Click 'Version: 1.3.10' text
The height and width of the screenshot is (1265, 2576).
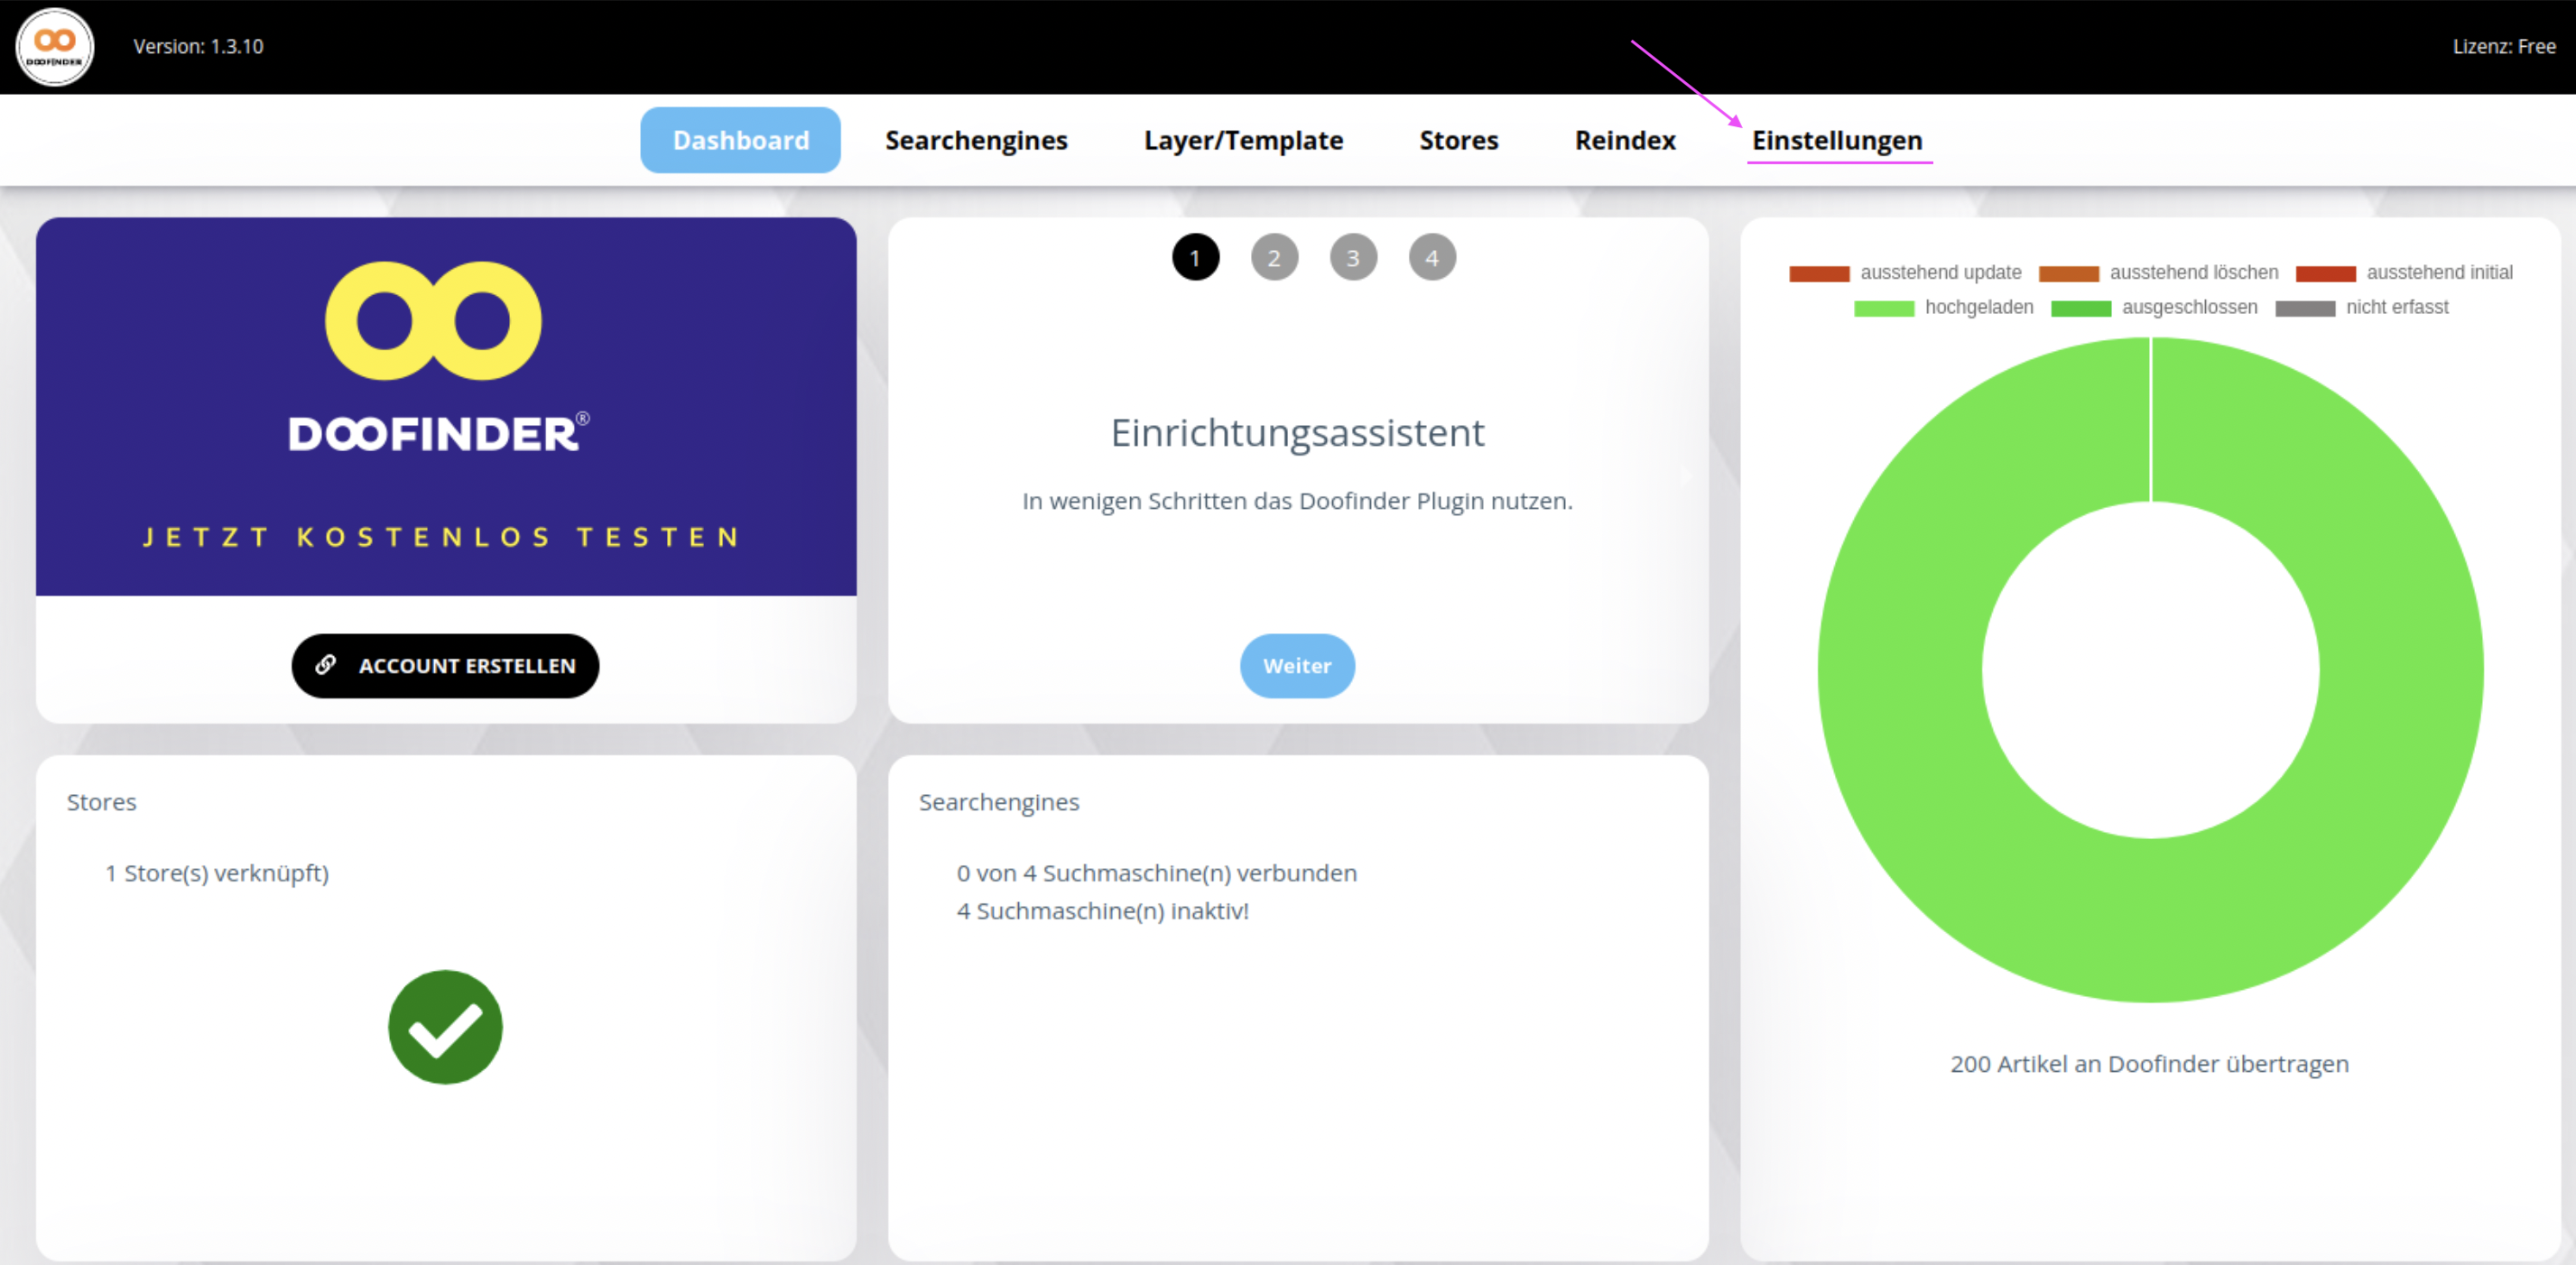pyautogui.click(x=198, y=47)
